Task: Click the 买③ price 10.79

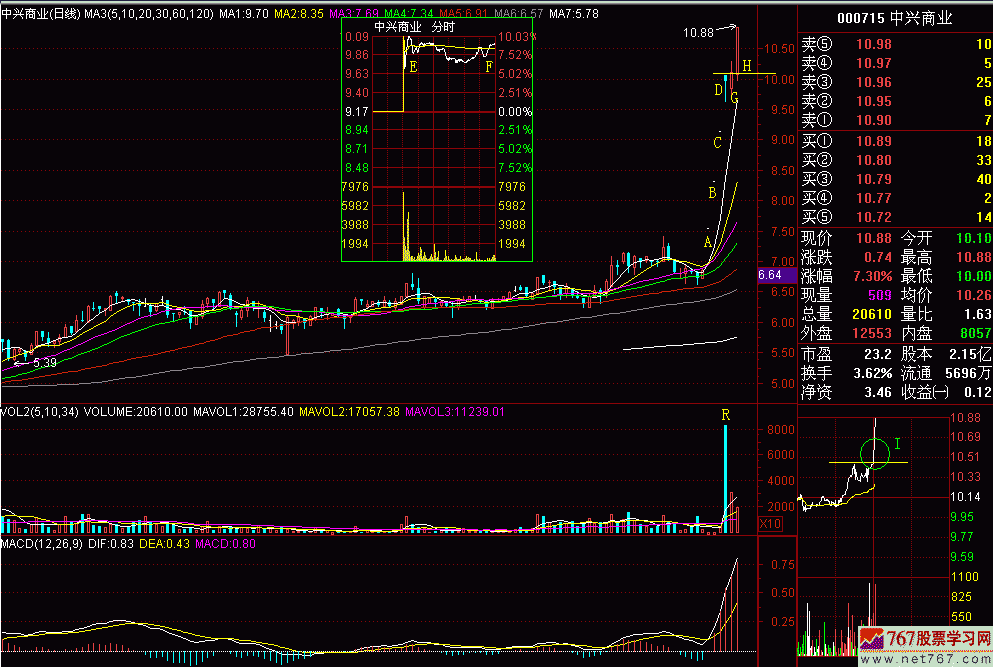Action: 873,179
